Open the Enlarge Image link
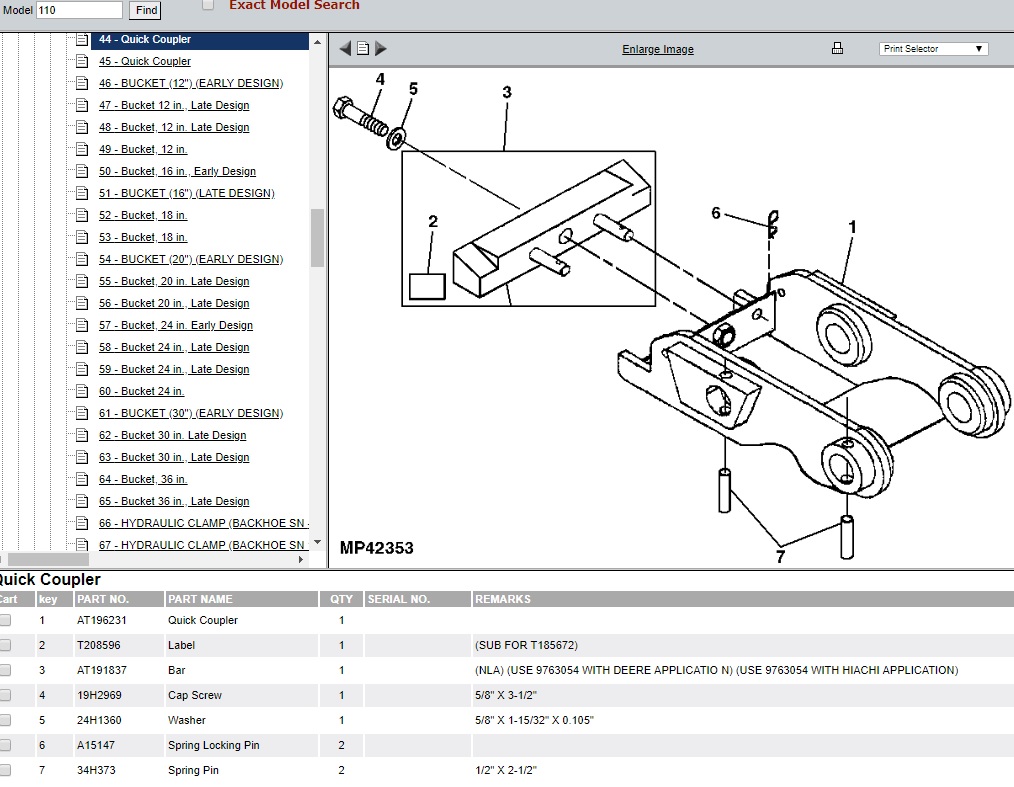This screenshot has height=787, width=1014. point(657,49)
